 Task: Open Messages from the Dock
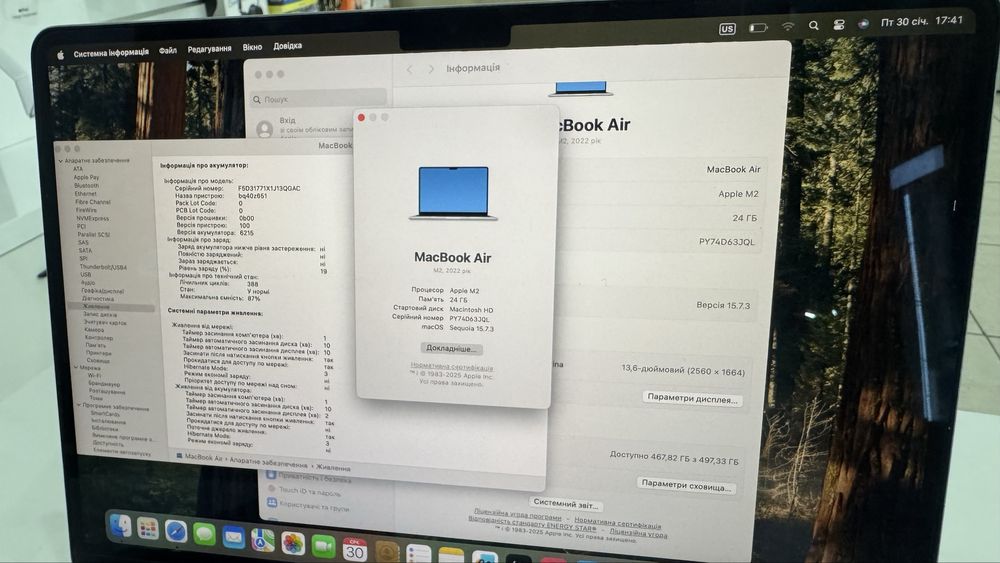coord(204,534)
